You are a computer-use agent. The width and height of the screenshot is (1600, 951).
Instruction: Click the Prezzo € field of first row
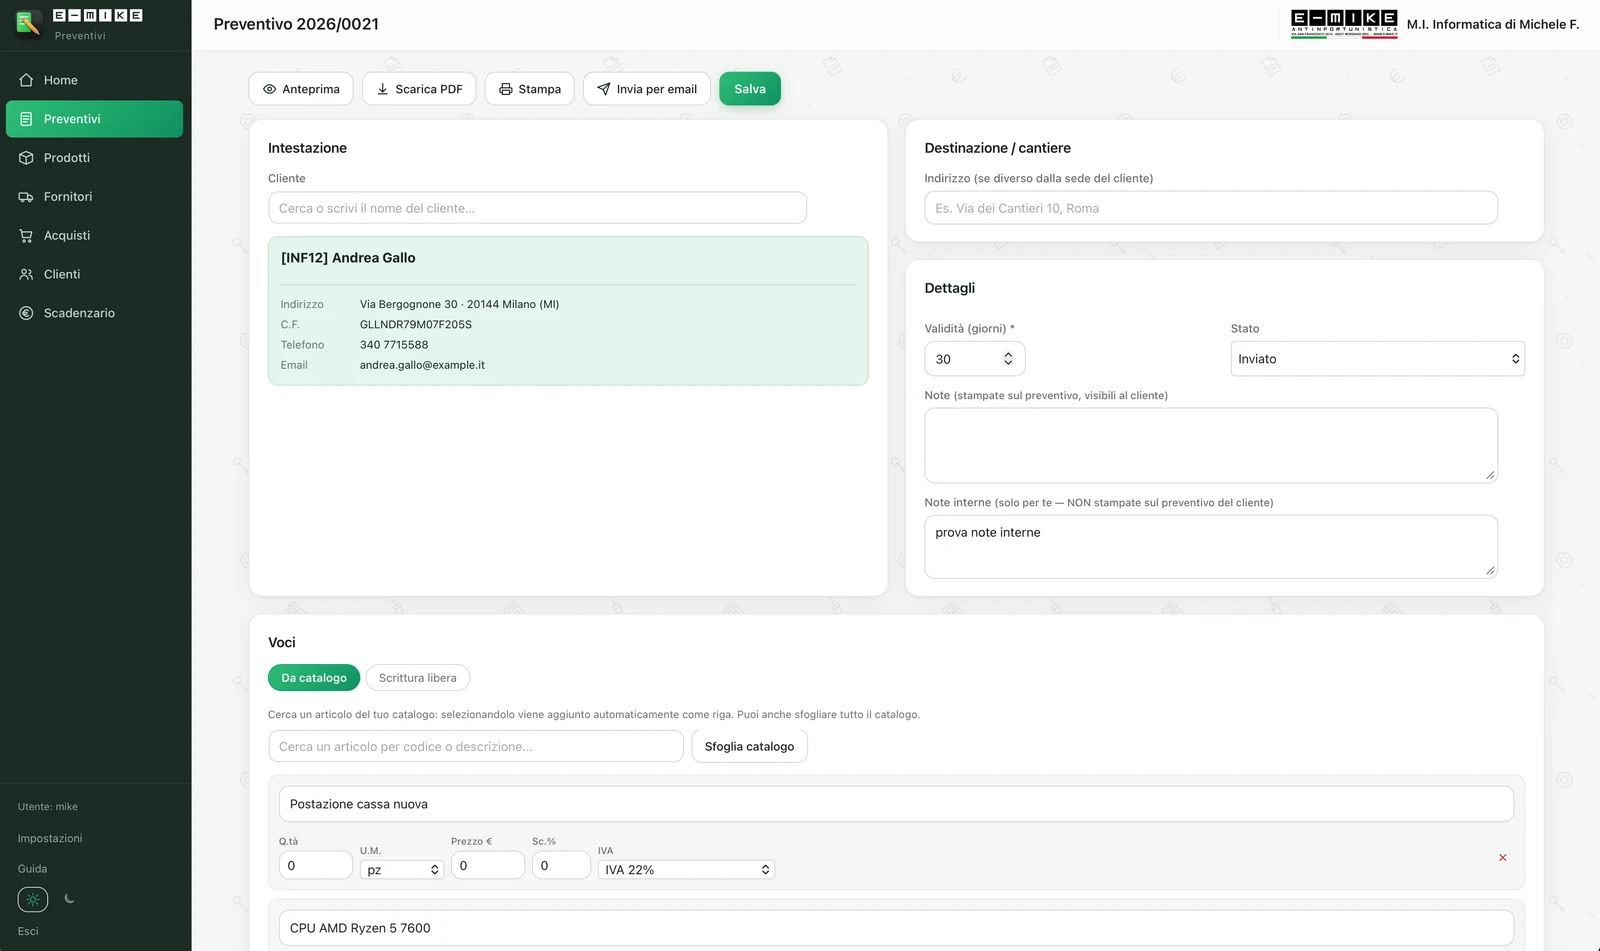488,865
